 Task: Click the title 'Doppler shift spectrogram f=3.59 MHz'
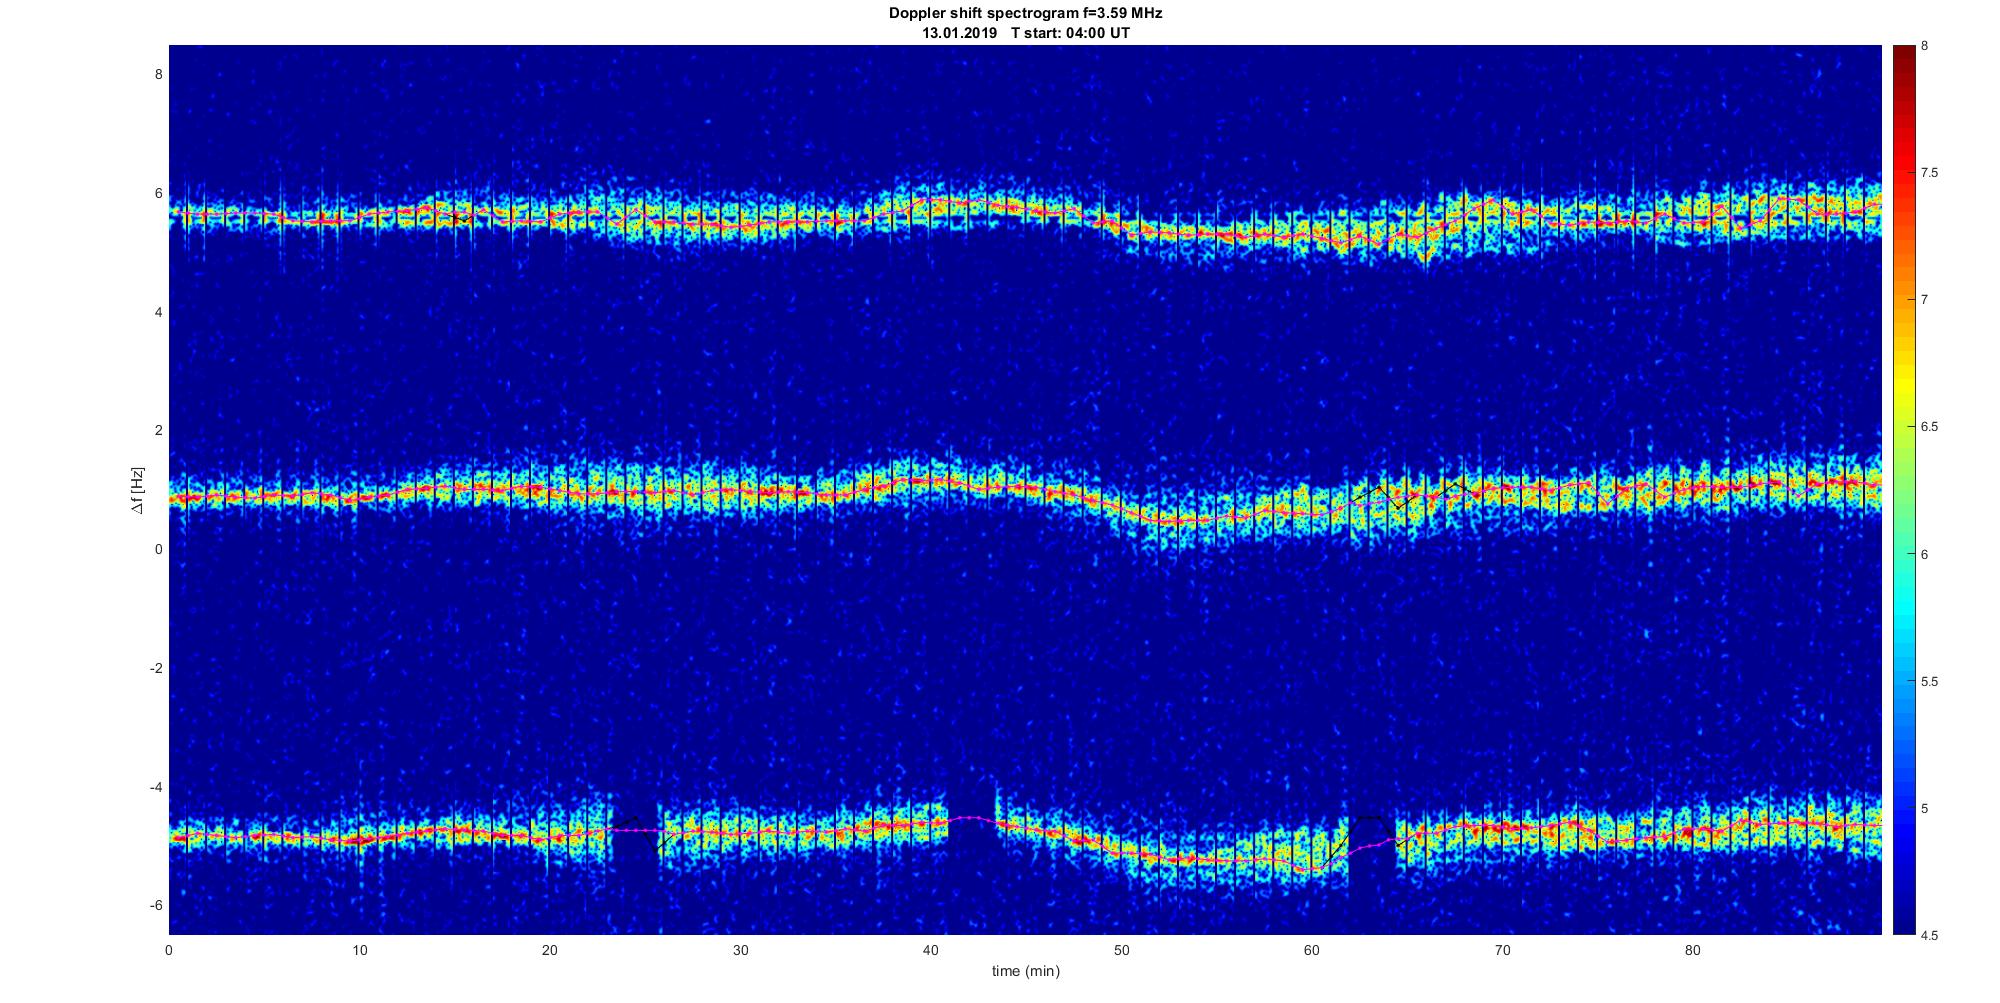coord(1025,14)
